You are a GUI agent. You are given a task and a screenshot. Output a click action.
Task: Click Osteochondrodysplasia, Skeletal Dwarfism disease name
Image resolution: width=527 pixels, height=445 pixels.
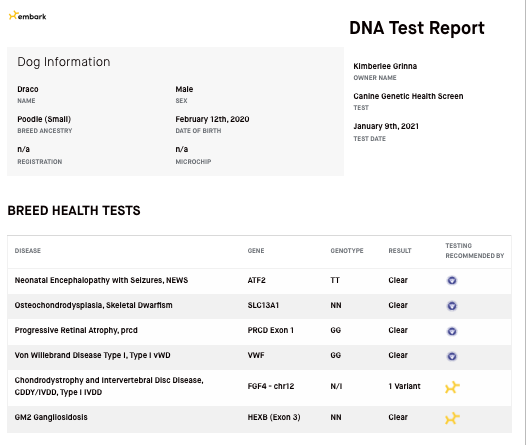[93, 305]
